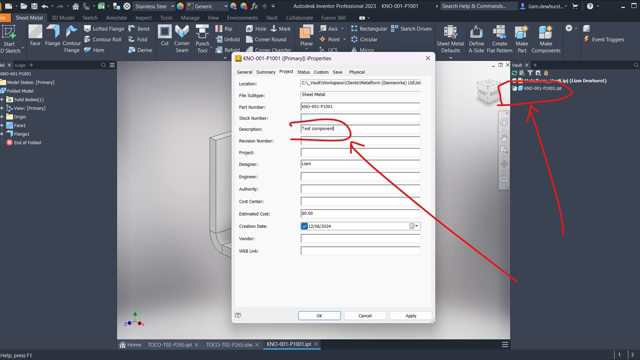The image size is (640, 360).
Task: Click the Vault panel refresh icon
Action: coord(514,73)
